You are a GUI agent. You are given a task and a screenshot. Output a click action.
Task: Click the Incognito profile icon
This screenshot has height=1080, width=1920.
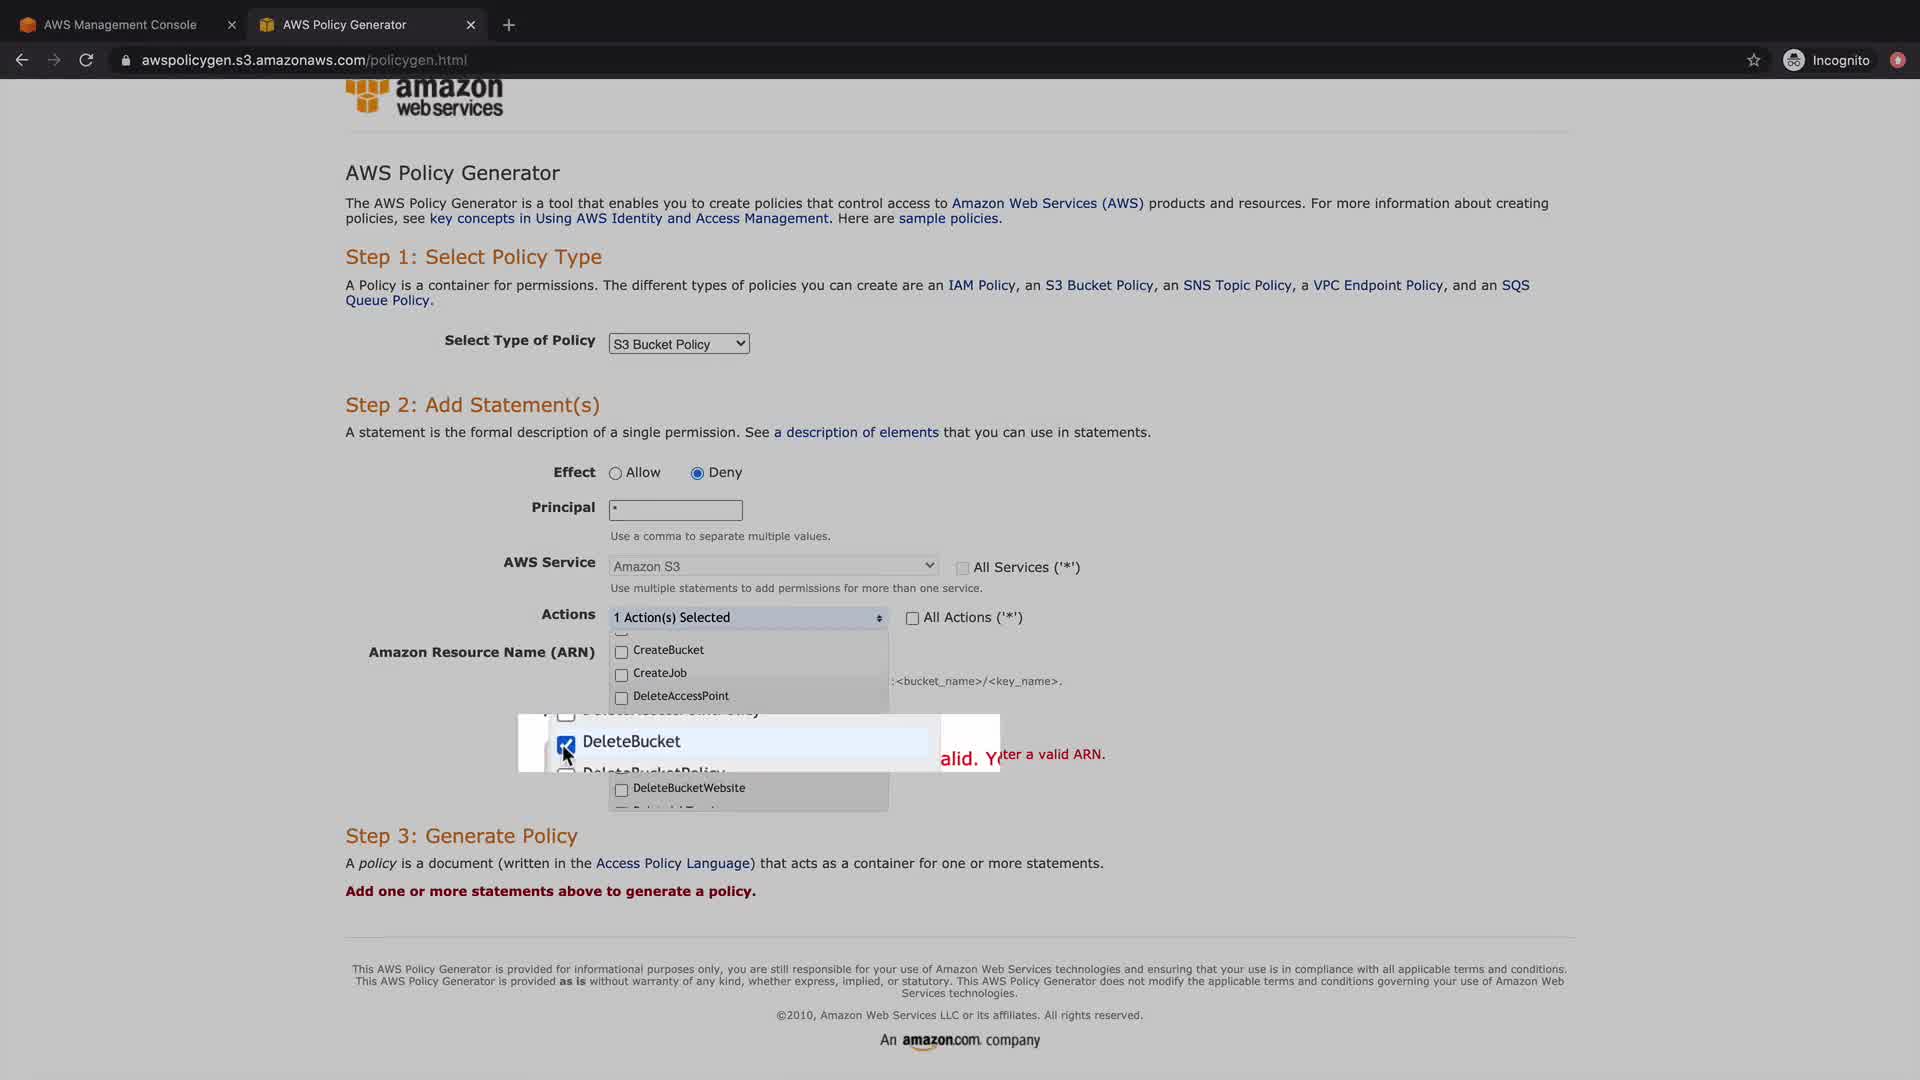(x=1794, y=60)
